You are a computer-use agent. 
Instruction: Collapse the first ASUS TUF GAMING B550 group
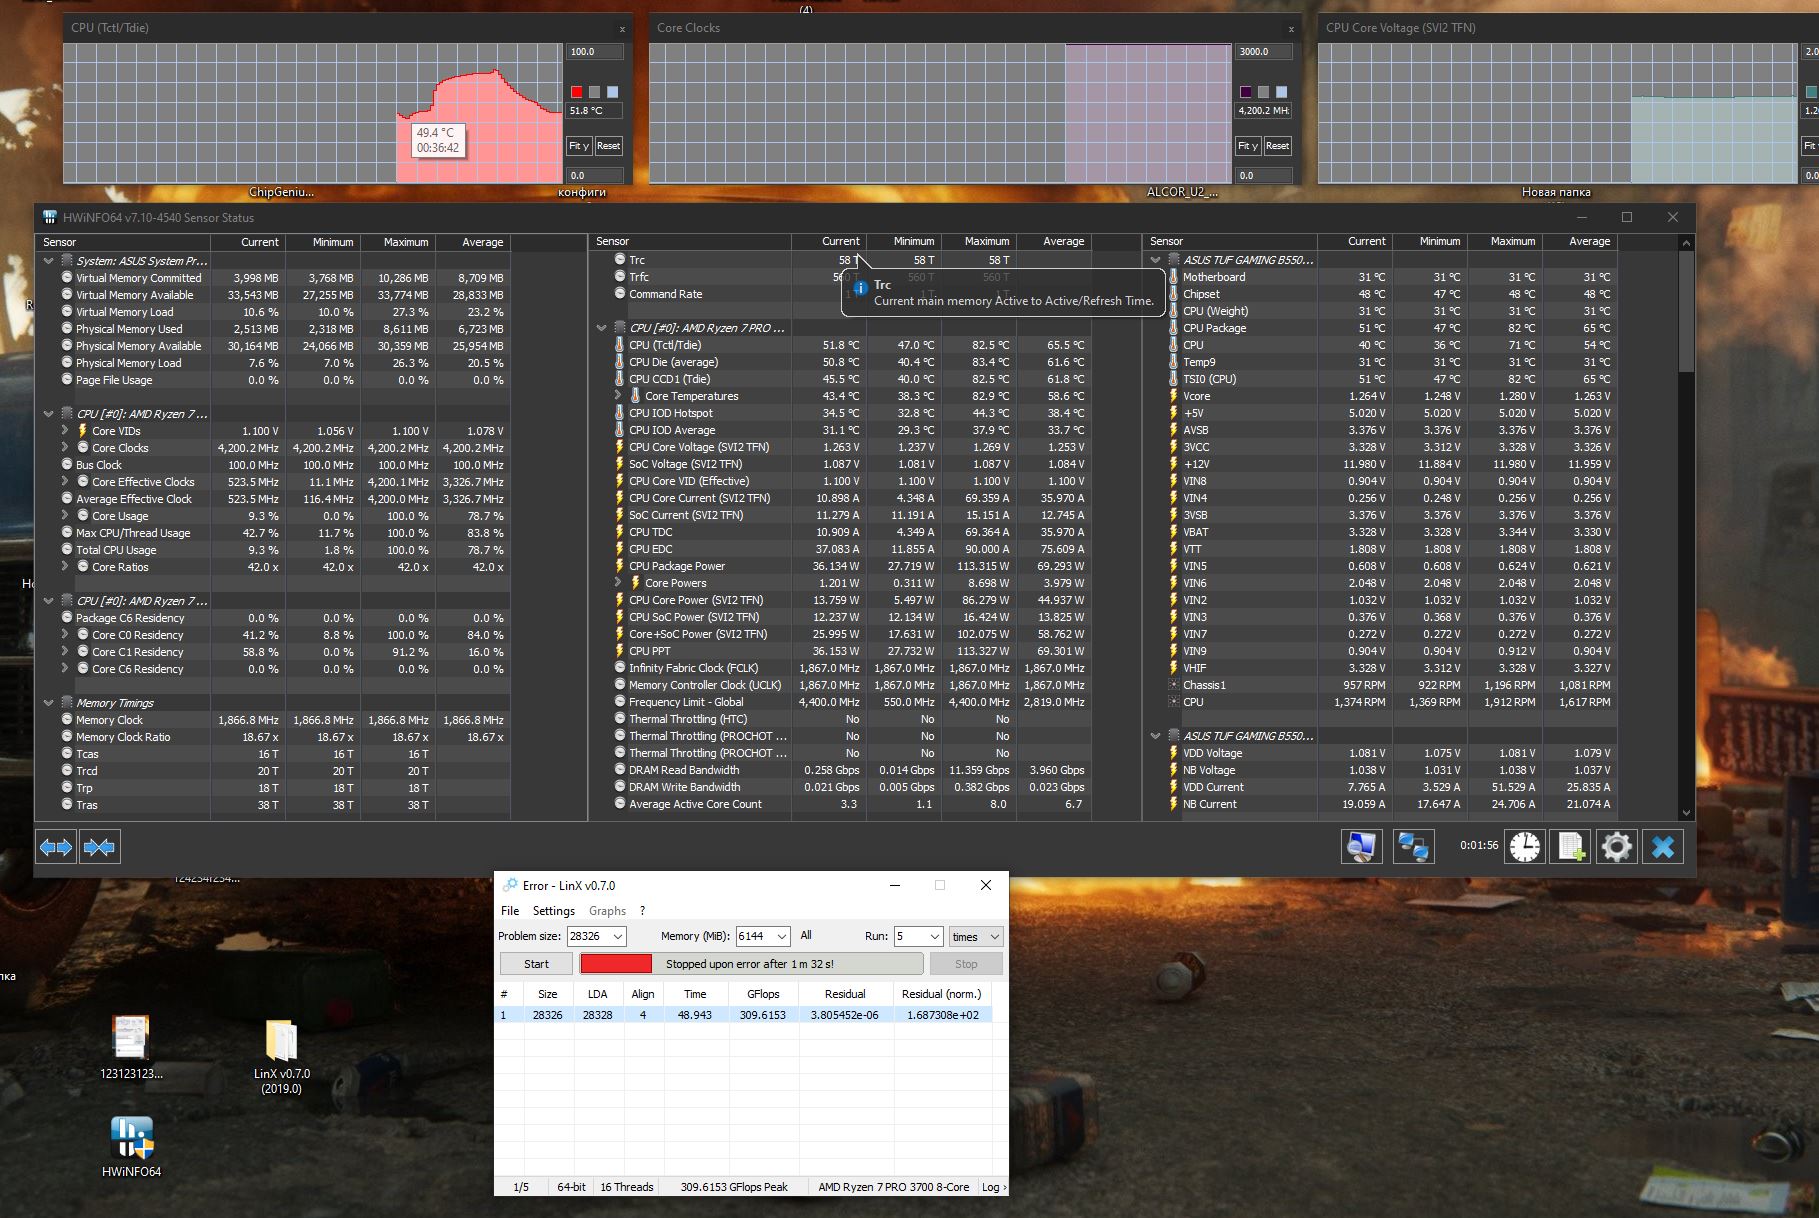1156,260
